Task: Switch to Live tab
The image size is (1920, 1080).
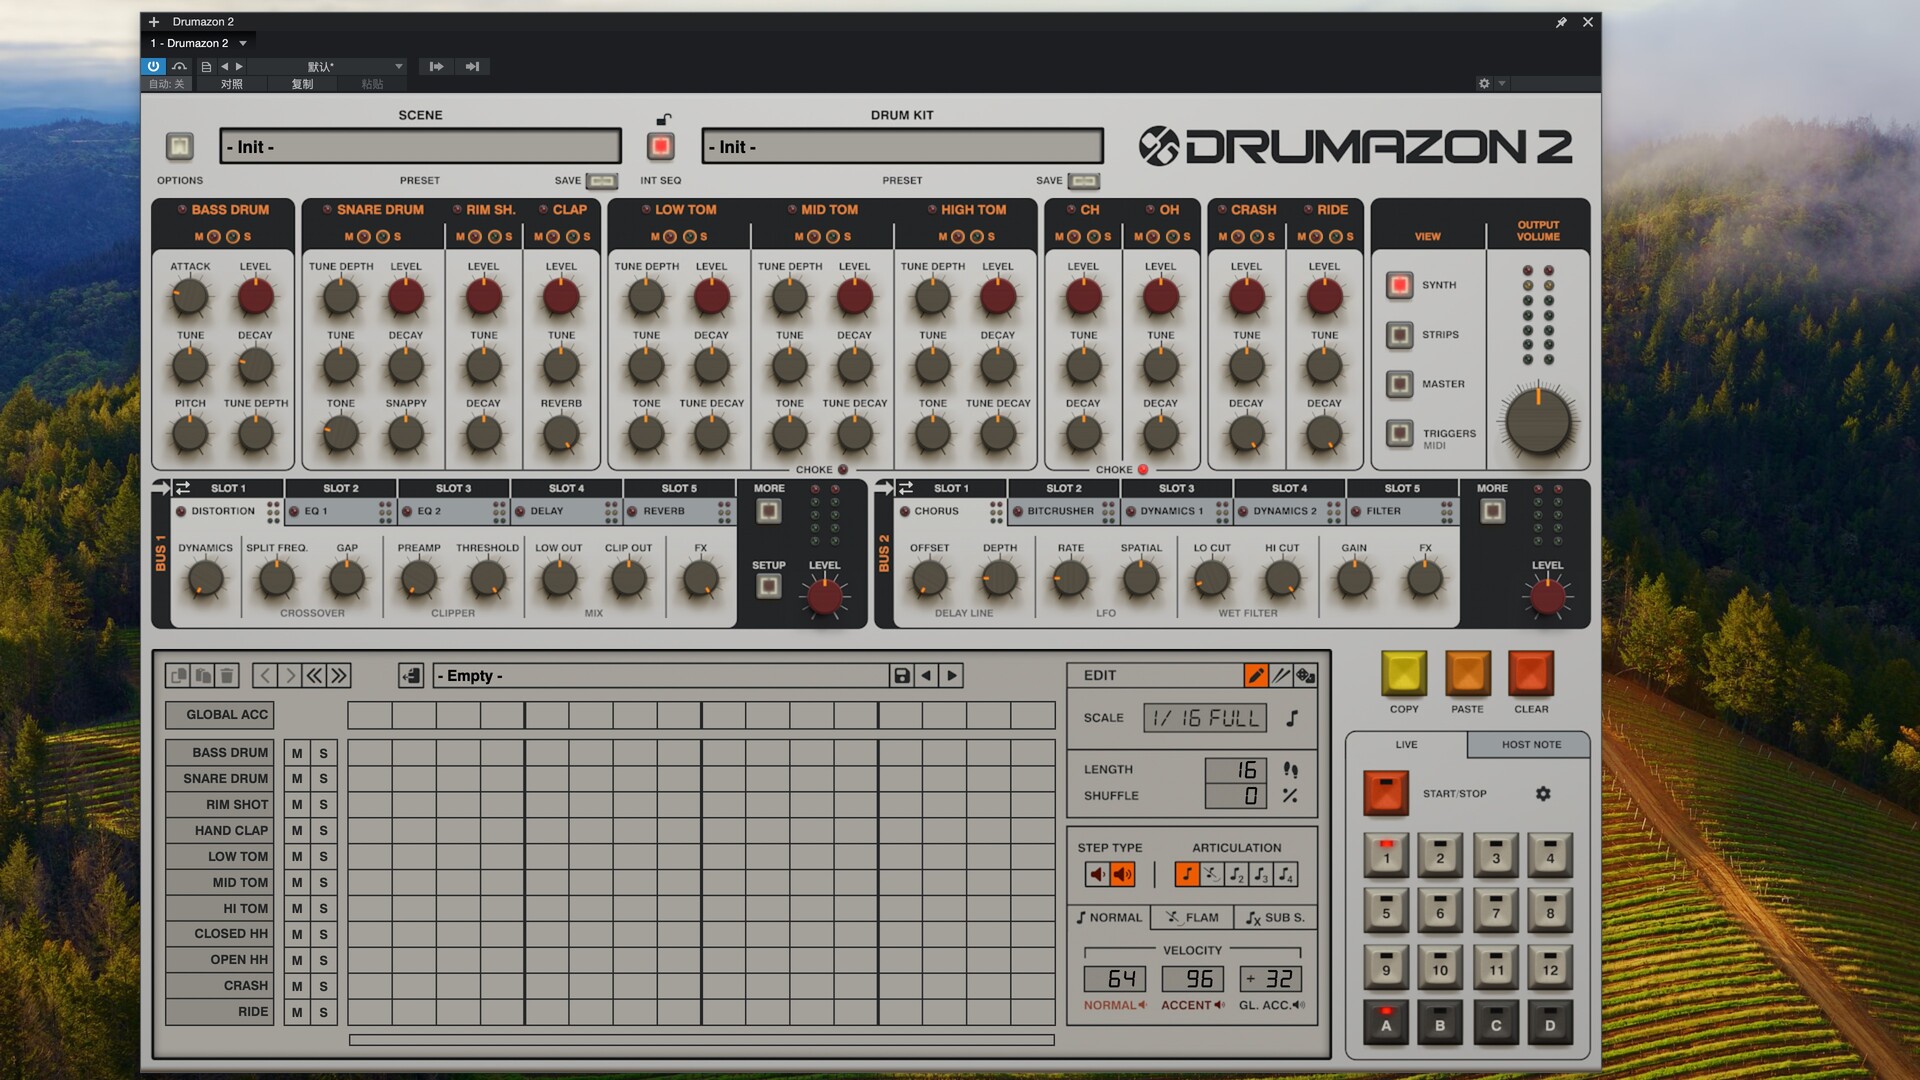Action: (1406, 745)
